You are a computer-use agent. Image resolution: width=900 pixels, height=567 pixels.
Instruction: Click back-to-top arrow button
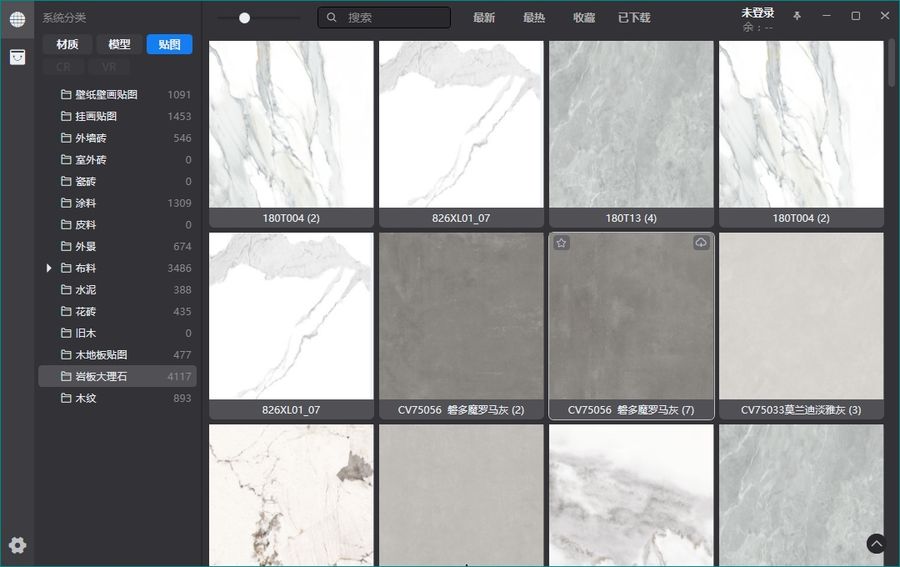[876, 543]
